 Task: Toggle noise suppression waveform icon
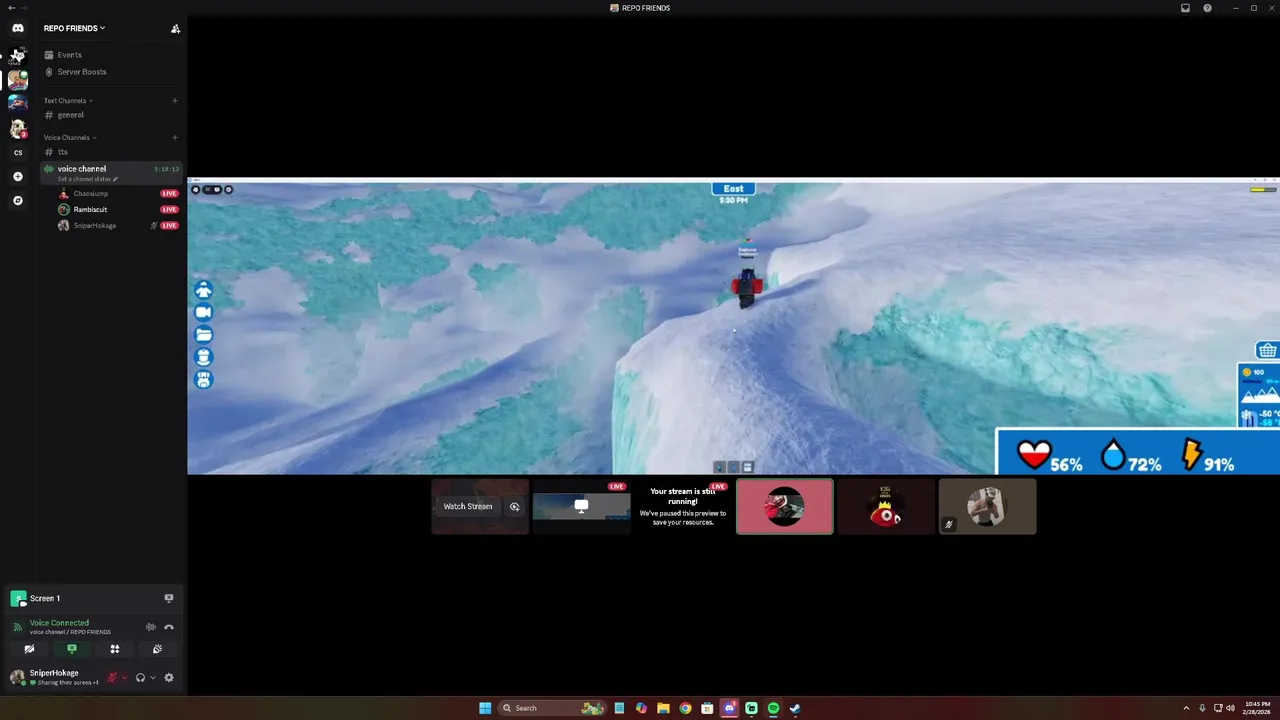click(151, 627)
